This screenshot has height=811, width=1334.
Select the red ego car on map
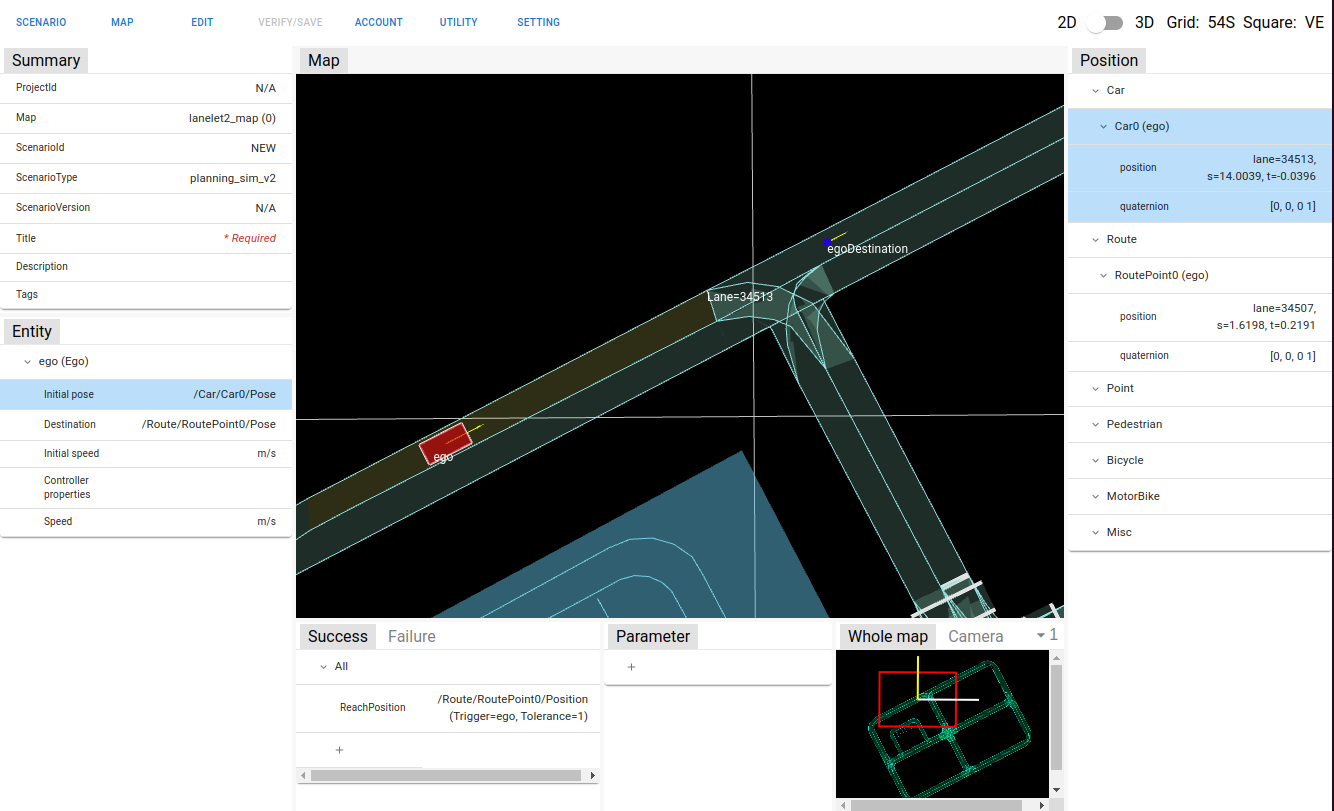[x=445, y=444]
